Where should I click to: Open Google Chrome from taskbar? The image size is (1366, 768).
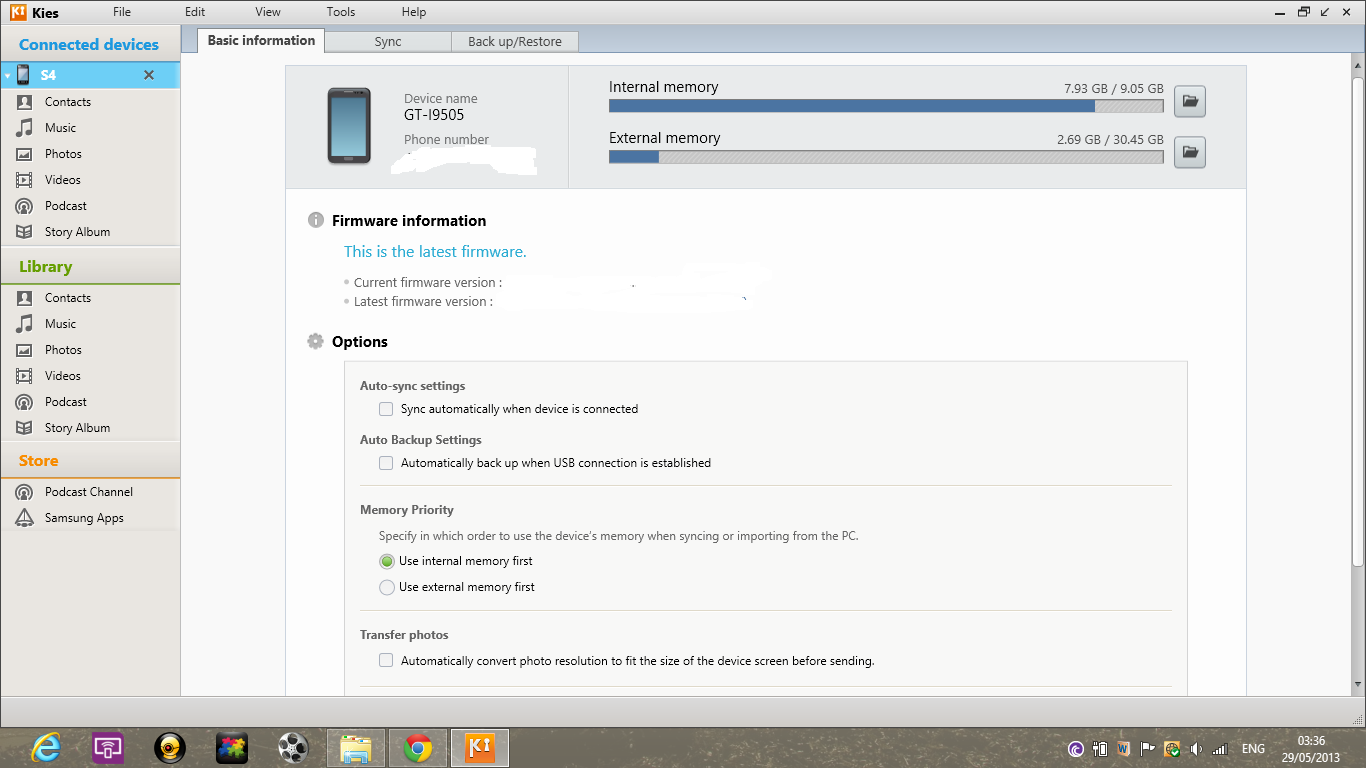click(418, 748)
